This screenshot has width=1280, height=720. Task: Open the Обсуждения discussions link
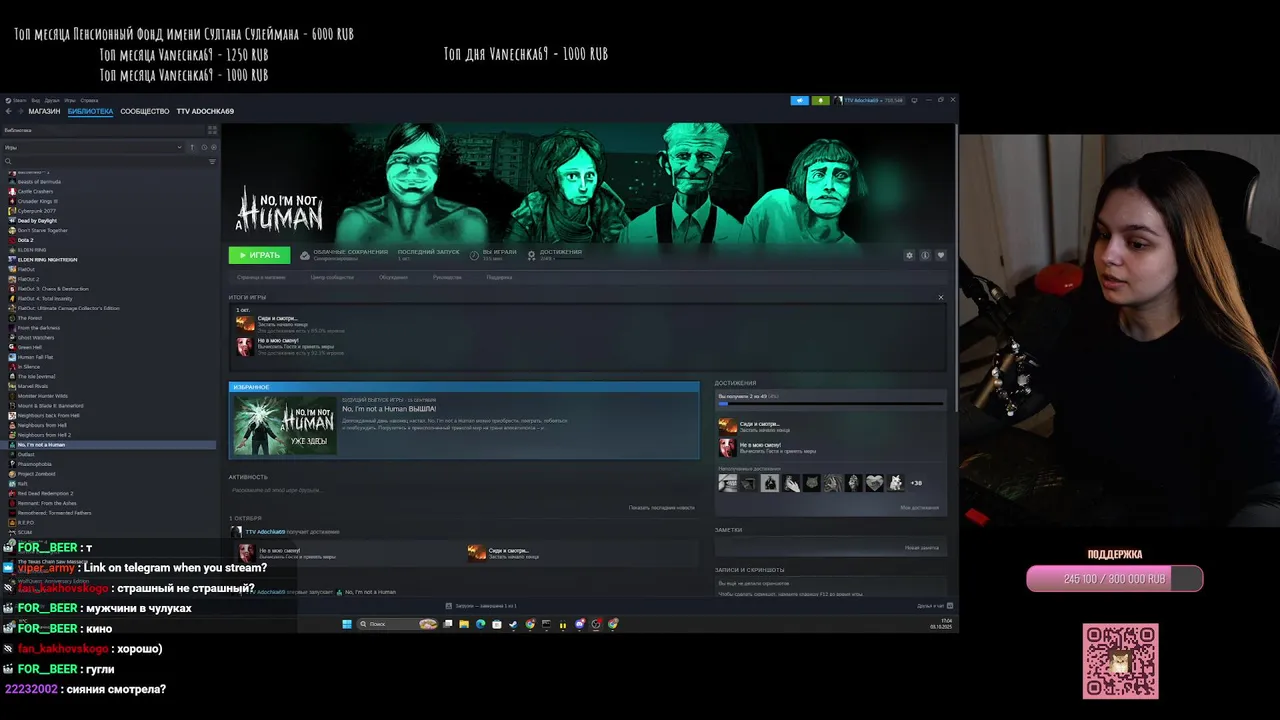point(393,277)
